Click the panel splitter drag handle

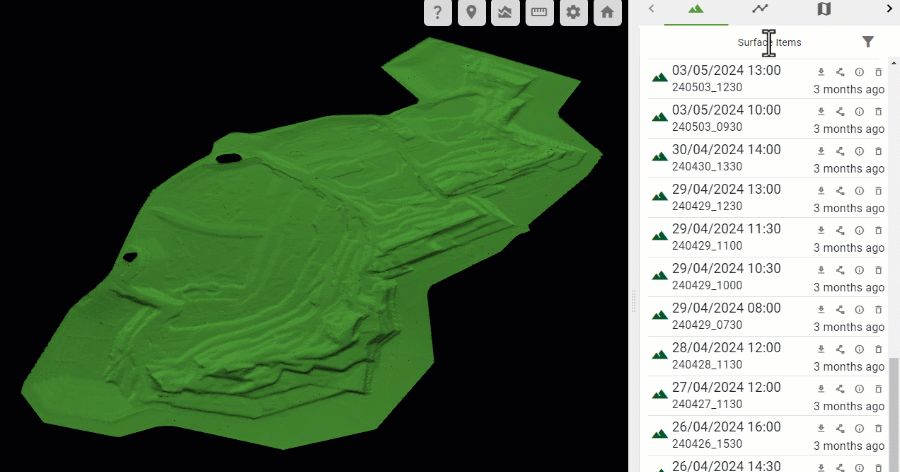[x=634, y=301]
